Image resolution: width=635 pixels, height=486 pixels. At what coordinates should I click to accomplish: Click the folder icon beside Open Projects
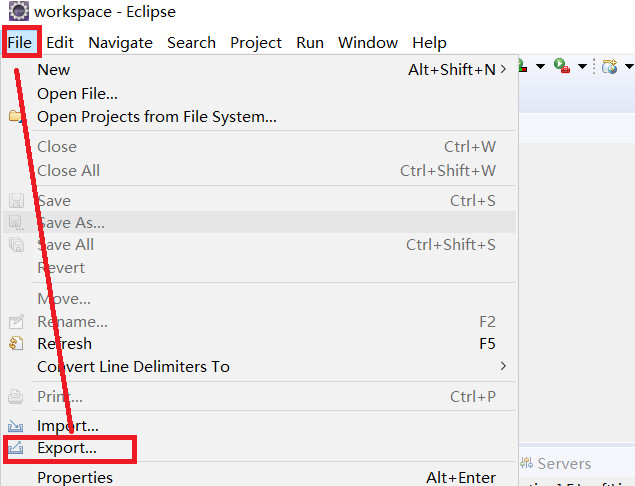[15, 116]
